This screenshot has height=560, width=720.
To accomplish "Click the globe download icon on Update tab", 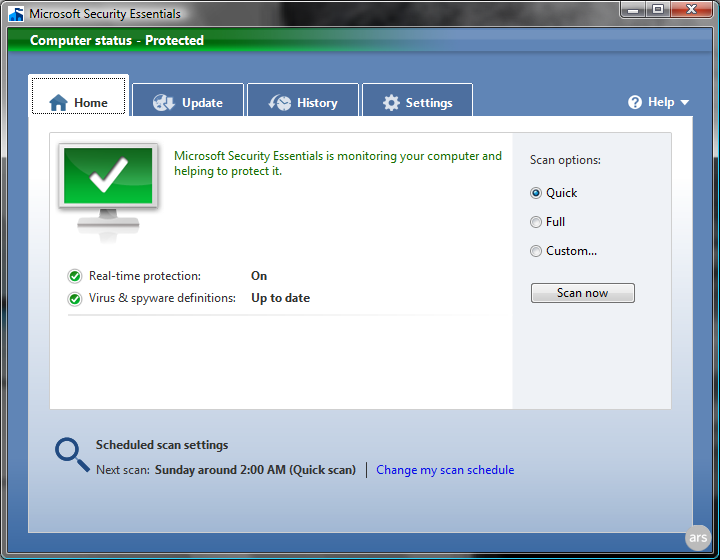I will pos(164,102).
